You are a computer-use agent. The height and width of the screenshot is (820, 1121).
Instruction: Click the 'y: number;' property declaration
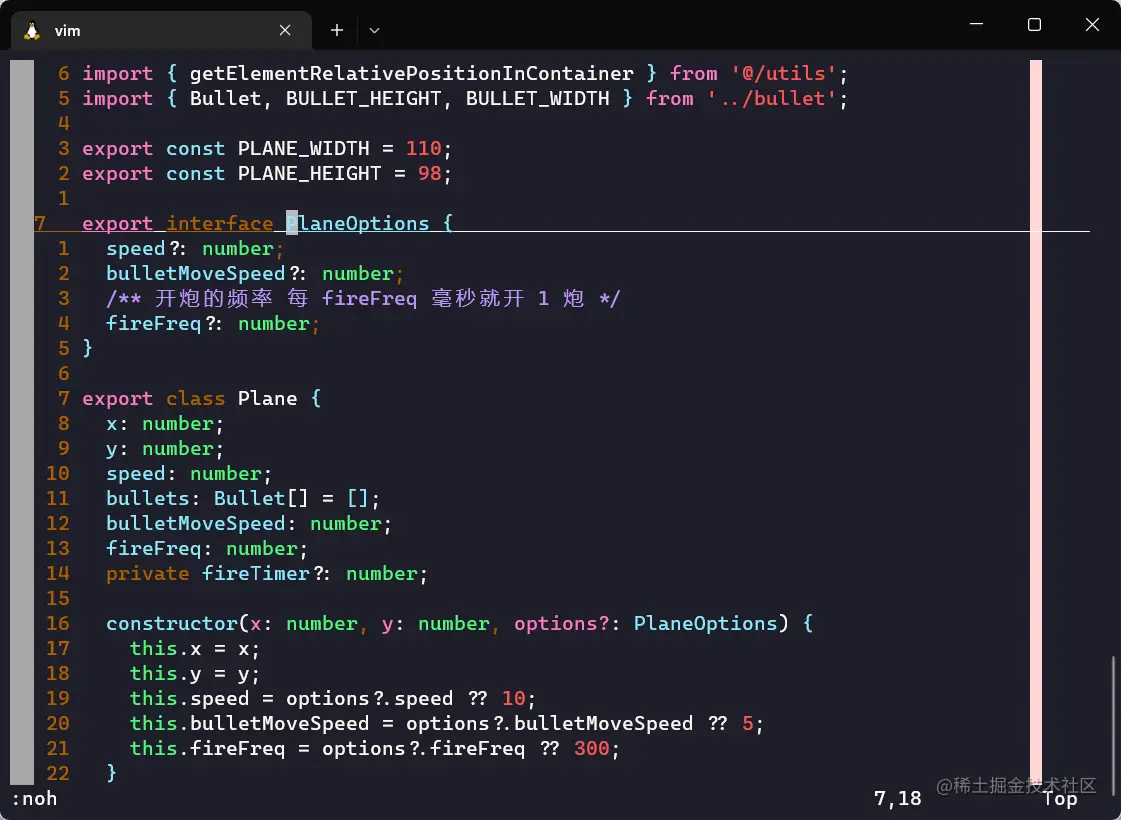(x=165, y=449)
